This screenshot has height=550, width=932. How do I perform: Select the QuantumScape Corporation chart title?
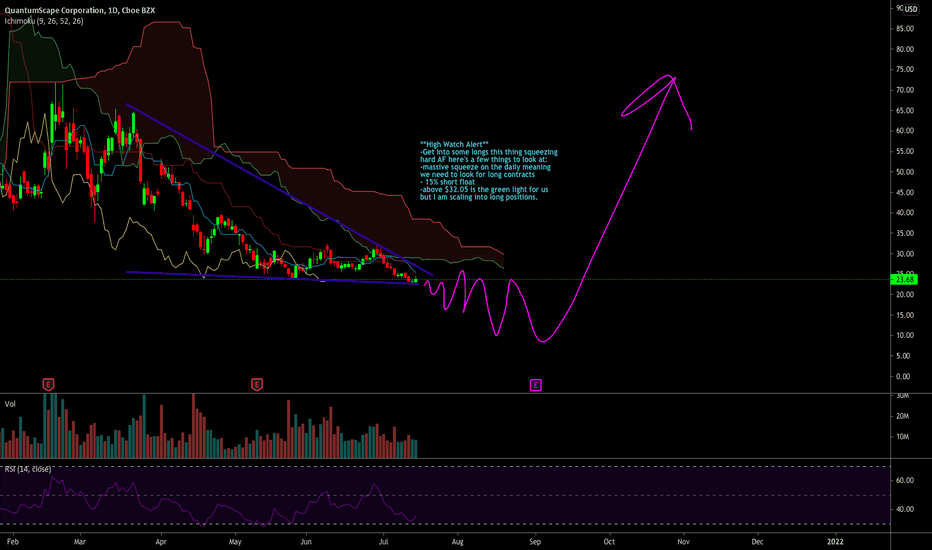coord(80,11)
